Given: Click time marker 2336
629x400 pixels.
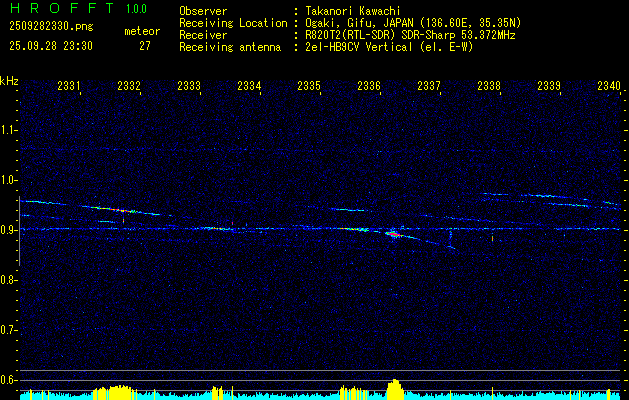Looking at the screenshot, I should pyautogui.click(x=369, y=85).
